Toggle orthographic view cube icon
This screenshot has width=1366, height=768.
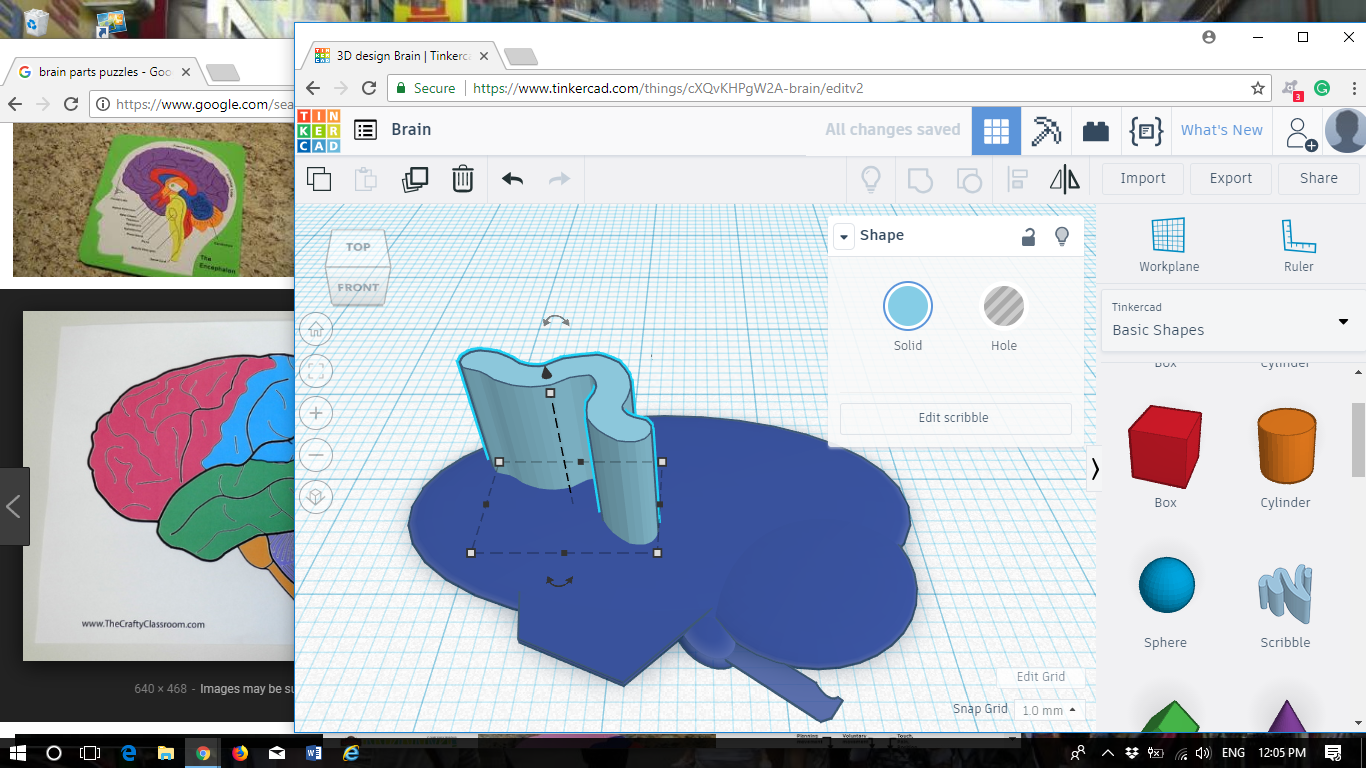[x=316, y=497]
